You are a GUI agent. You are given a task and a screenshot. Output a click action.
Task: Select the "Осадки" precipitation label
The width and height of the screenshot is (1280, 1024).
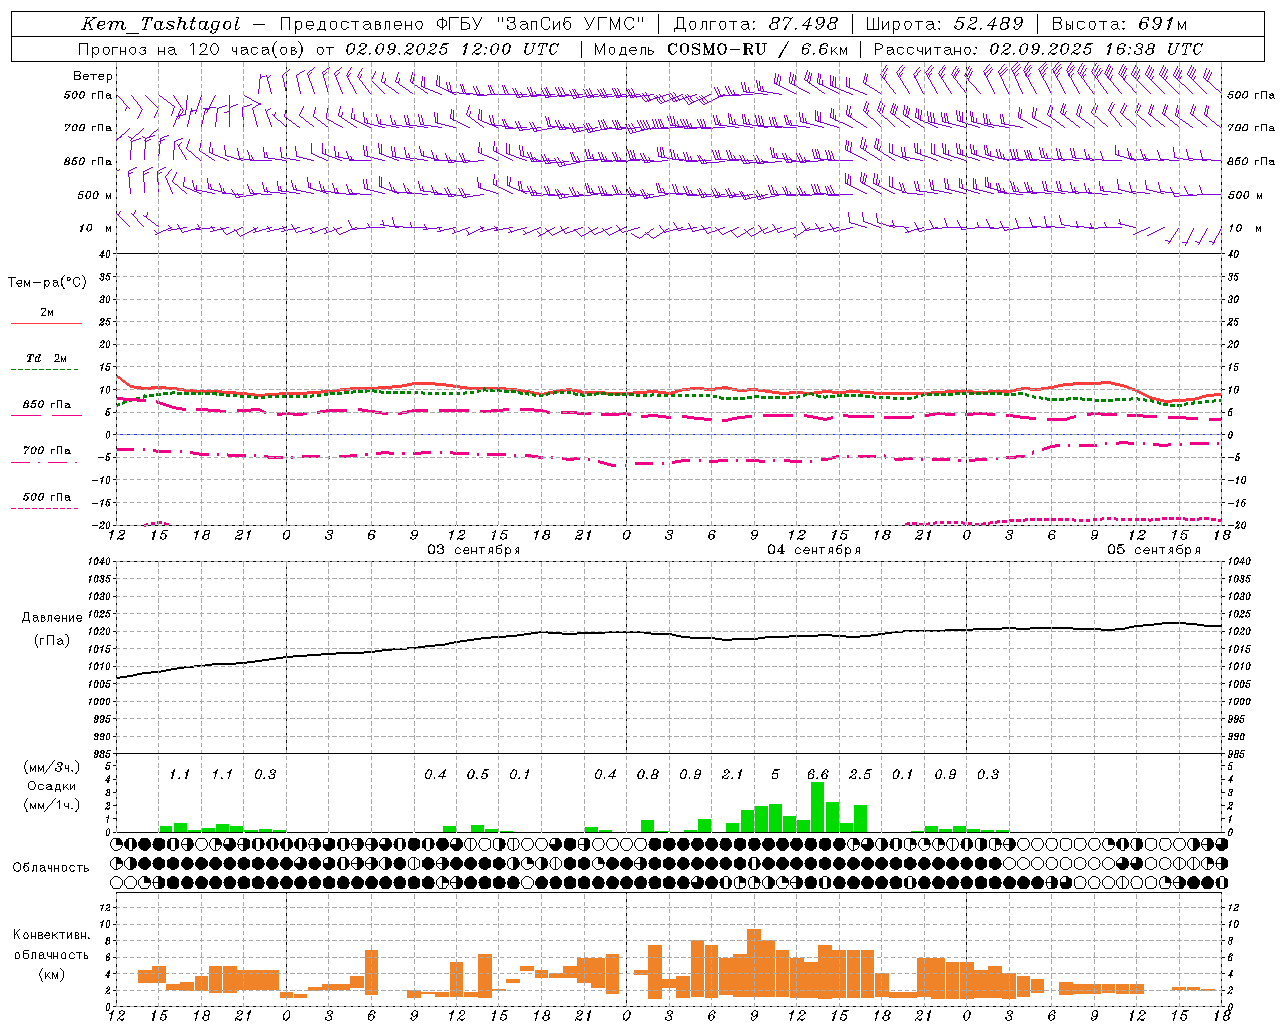(x=52, y=786)
